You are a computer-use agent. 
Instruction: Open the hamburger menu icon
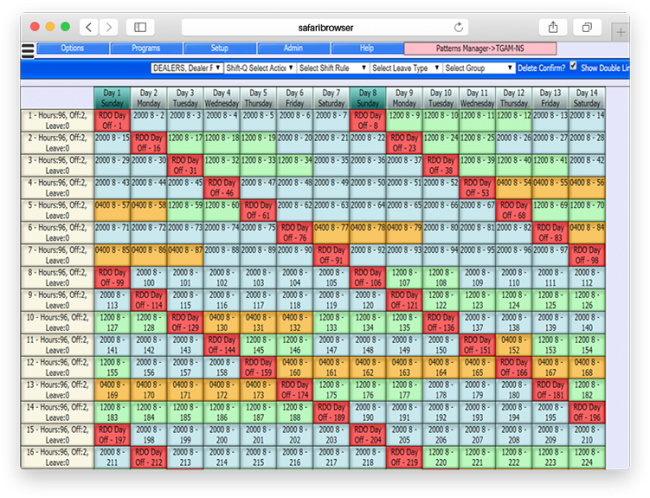pos(28,51)
